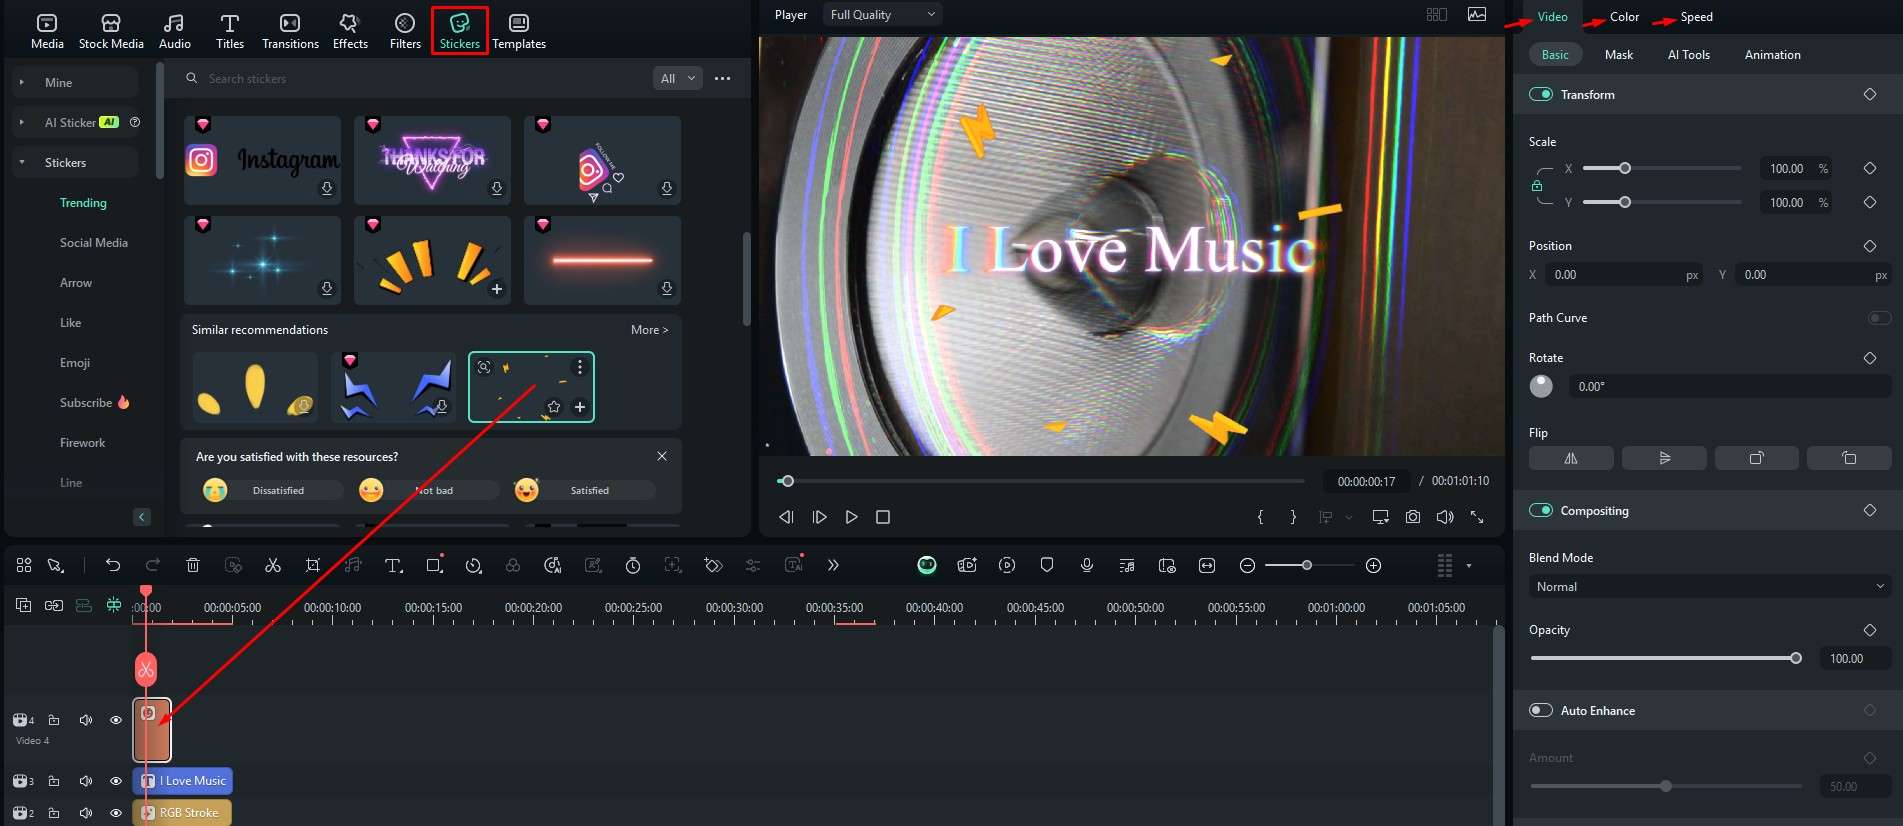The height and width of the screenshot is (826, 1903).
Task: Open the Blend Mode dropdown
Action: pyautogui.click(x=1709, y=587)
